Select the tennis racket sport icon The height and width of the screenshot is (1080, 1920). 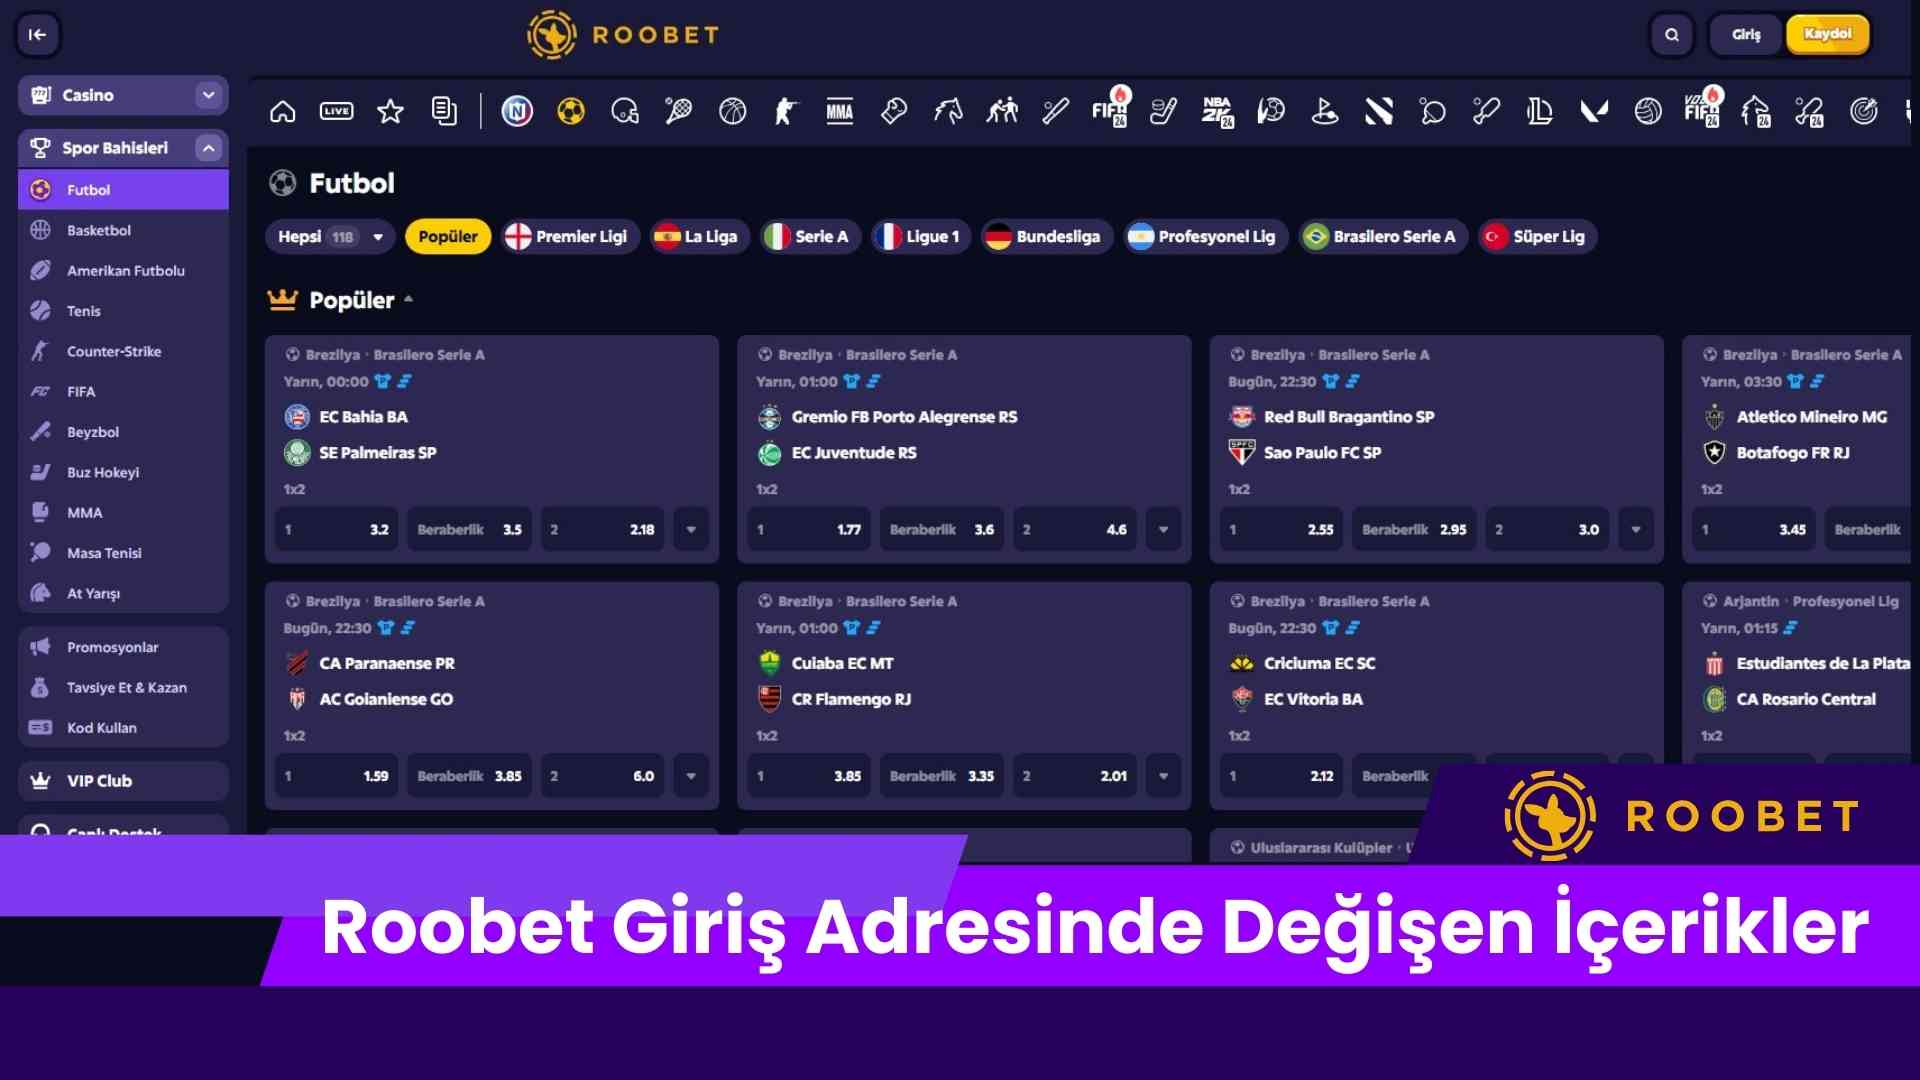click(x=678, y=111)
